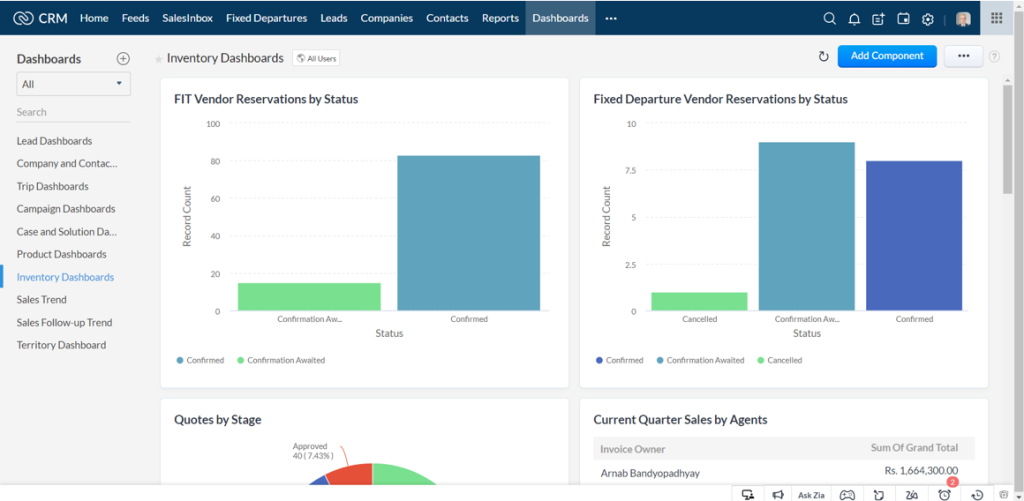The image size is (1024, 501).
Task: Open Campaign Dashboards in sidebar
Action: click(x=66, y=209)
